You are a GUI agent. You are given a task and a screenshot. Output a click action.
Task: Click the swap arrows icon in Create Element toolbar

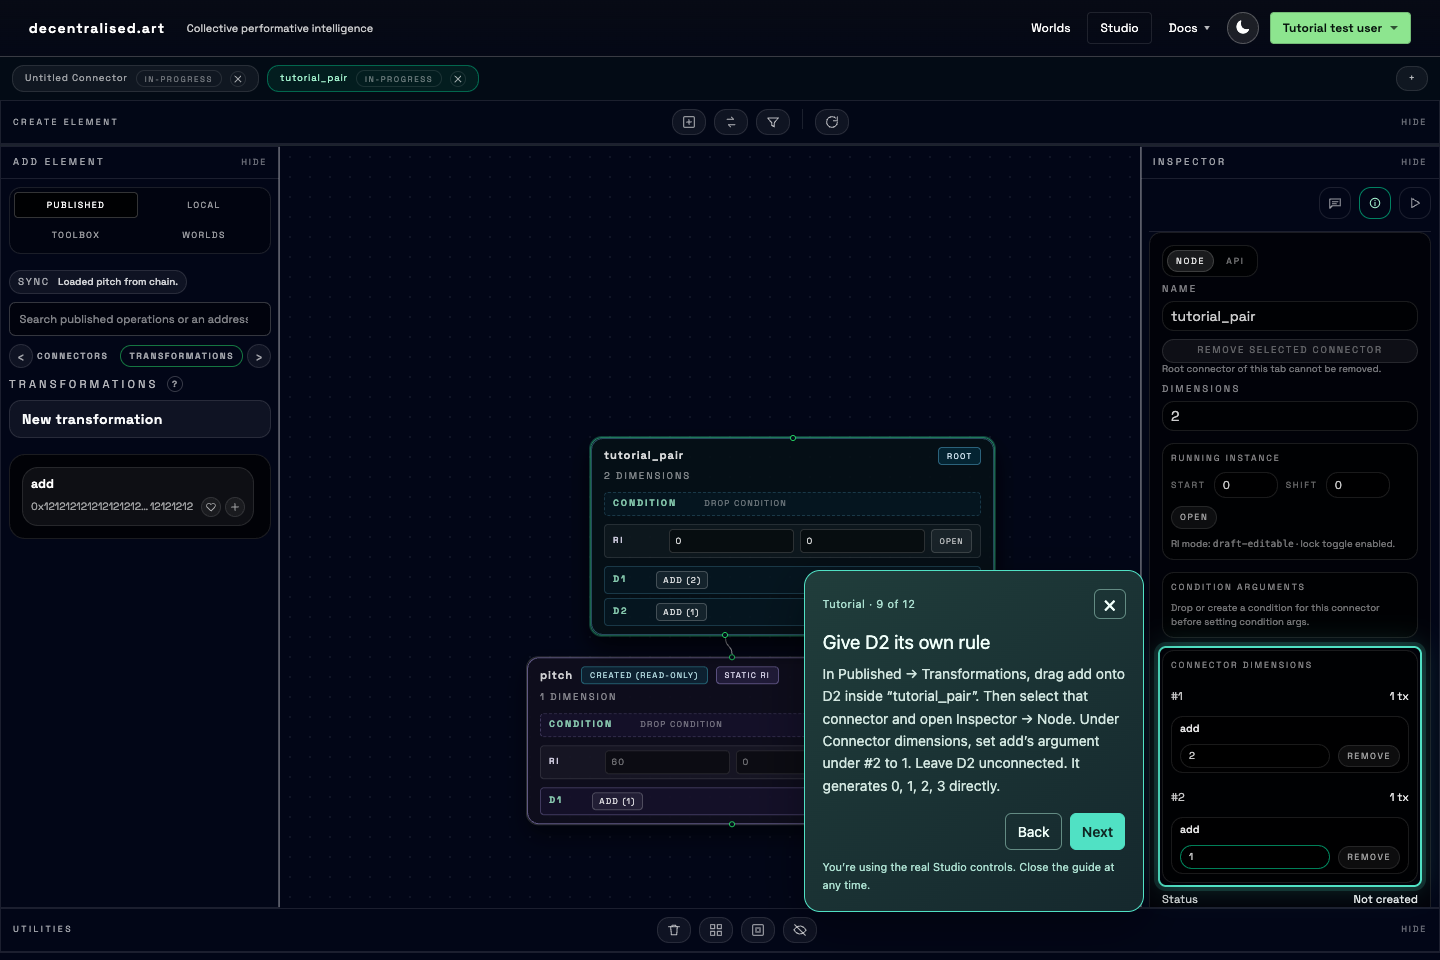[x=731, y=122]
